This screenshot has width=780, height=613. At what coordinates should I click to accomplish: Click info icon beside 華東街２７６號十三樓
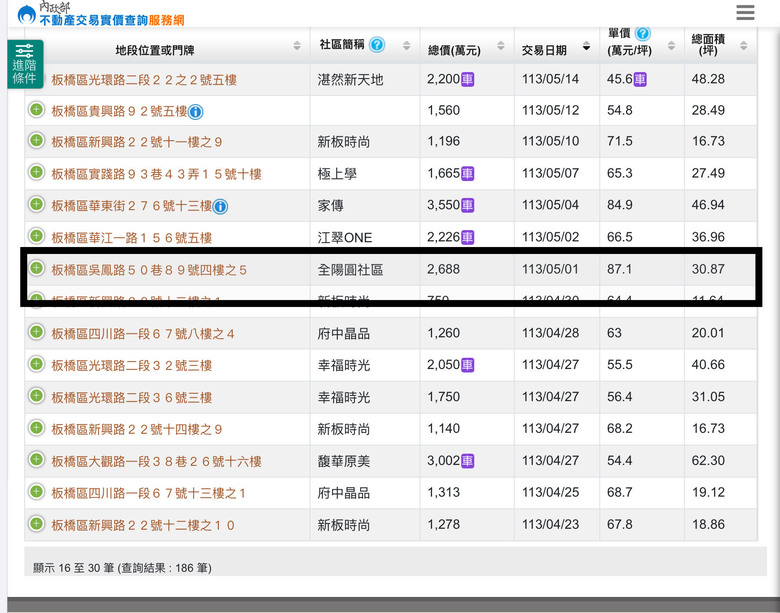pyautogui.click(x=220, y=206)
